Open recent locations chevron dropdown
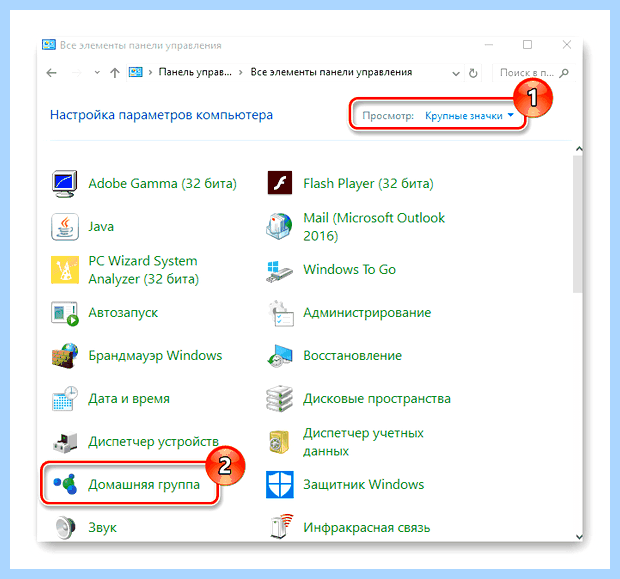The image size is (620, 579). coord(97,73)
